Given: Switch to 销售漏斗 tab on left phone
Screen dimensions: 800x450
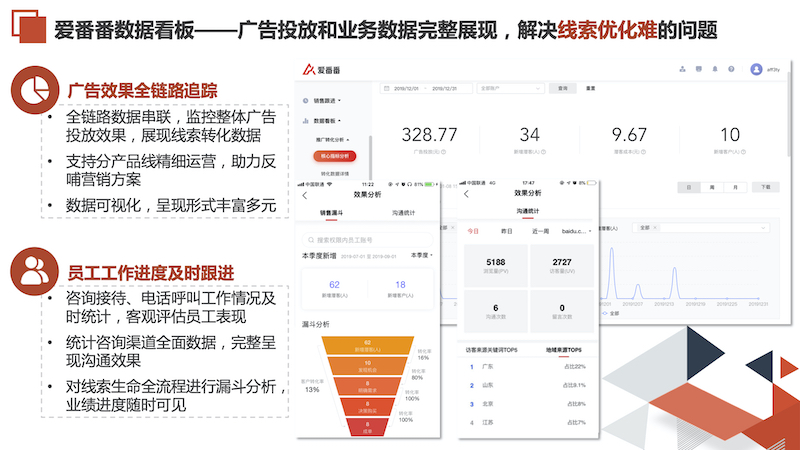Looking at the screenshot, I should tap(331, 213).
